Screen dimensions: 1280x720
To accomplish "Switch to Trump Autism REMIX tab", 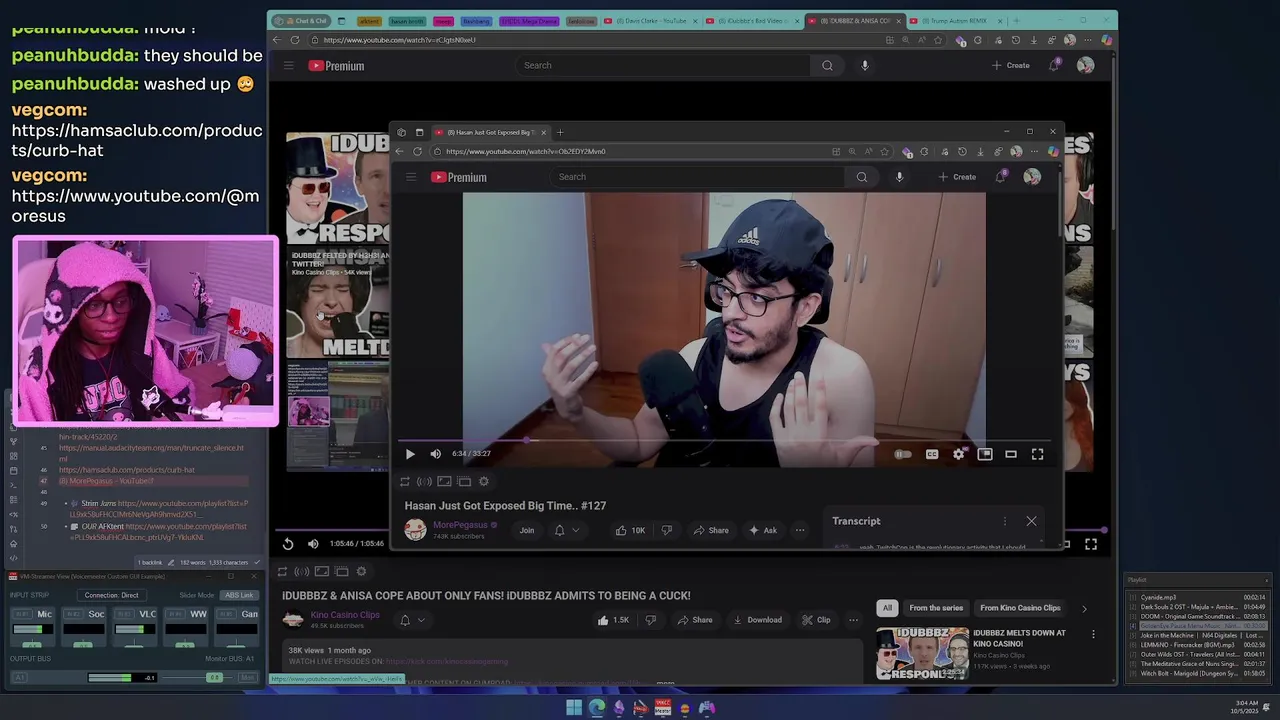I will coord(955,21).
